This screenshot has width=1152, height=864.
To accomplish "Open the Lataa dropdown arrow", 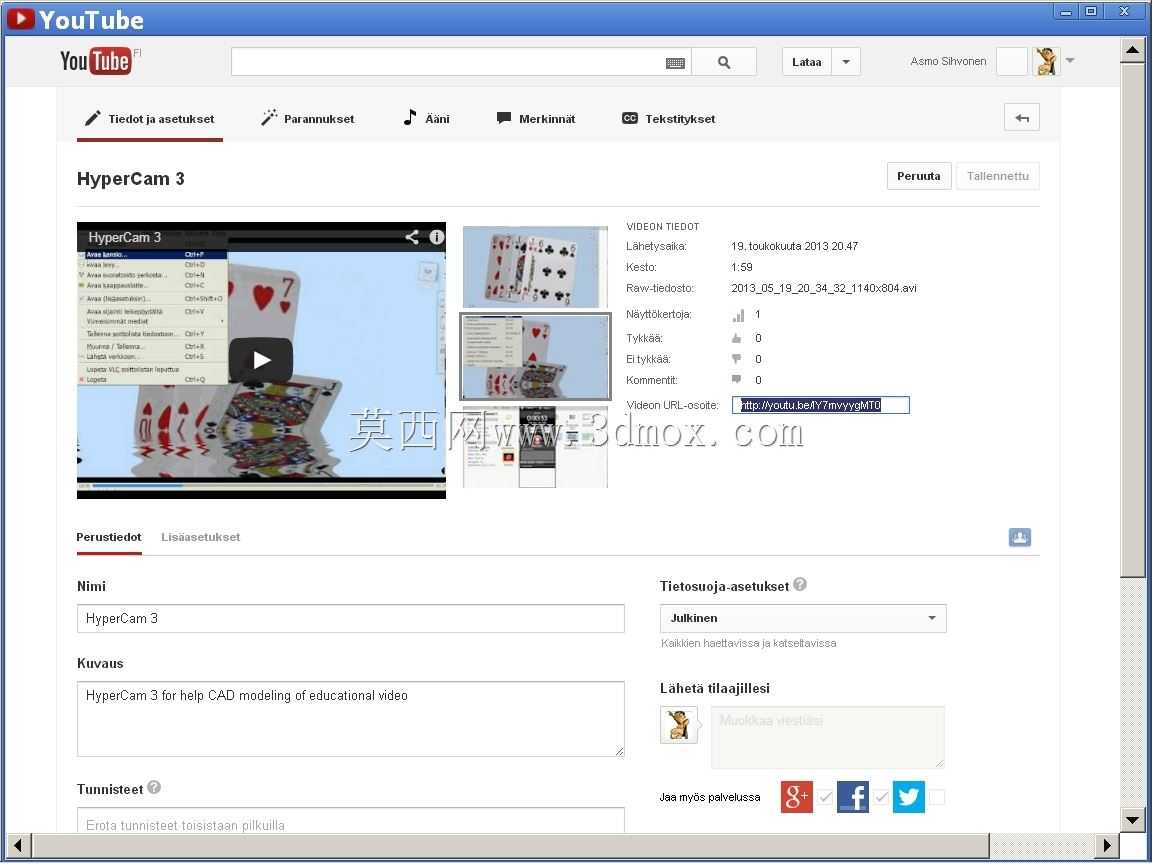I will point(846,62).
